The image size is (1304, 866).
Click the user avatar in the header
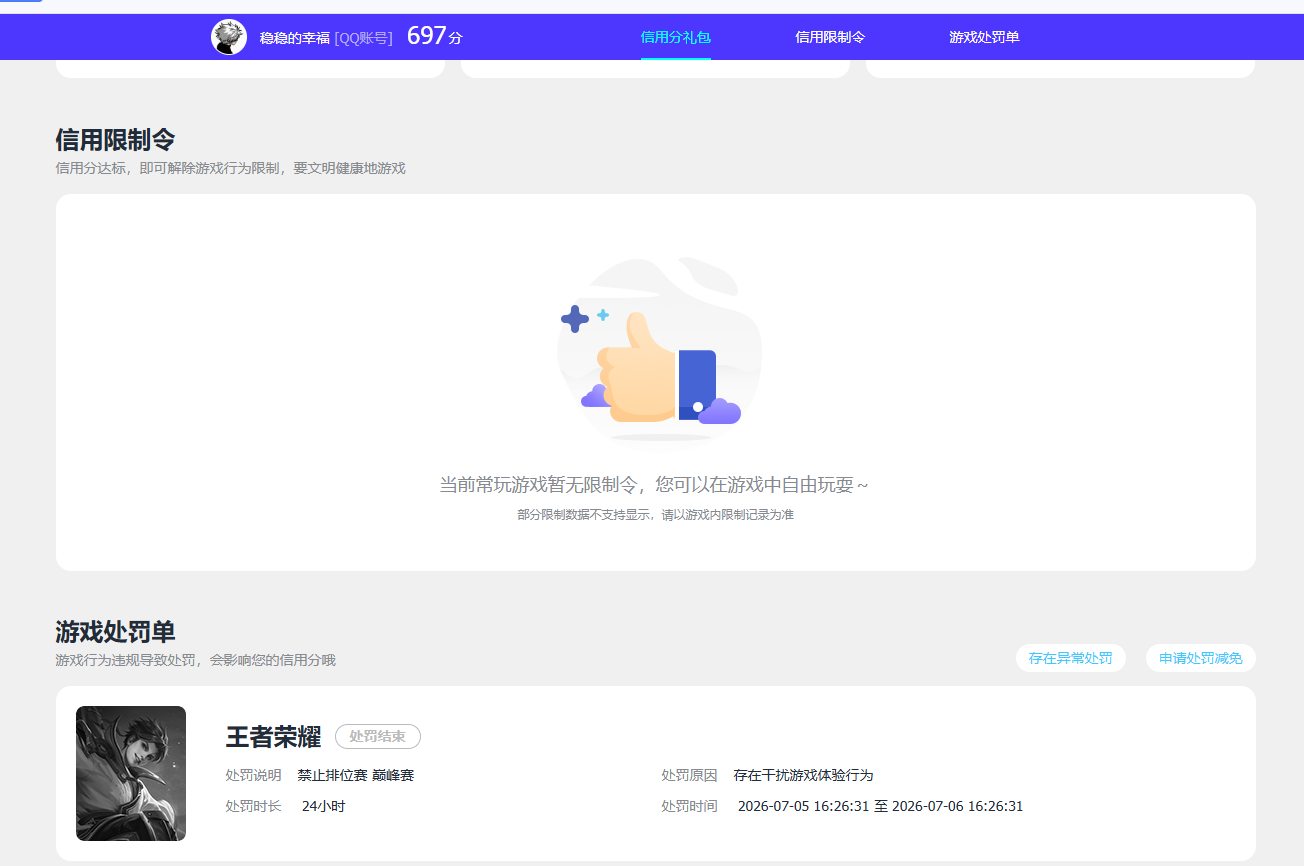click(x=229, y=37)
